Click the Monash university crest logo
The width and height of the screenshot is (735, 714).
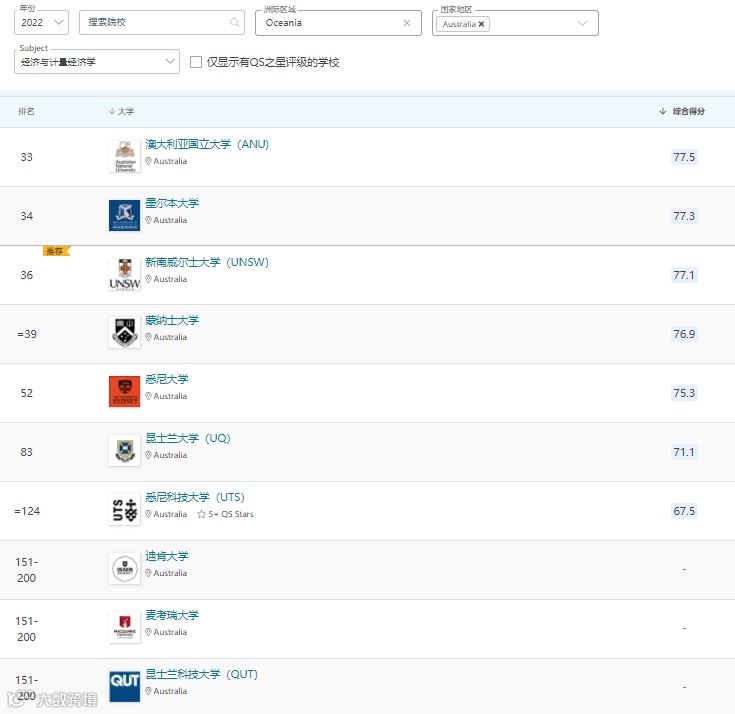(124, 332)
